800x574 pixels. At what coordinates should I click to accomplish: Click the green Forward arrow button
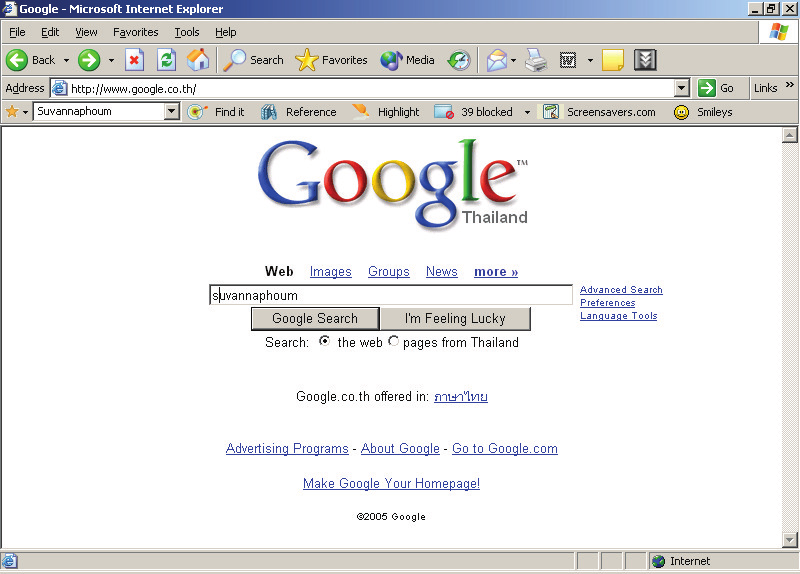89,60
